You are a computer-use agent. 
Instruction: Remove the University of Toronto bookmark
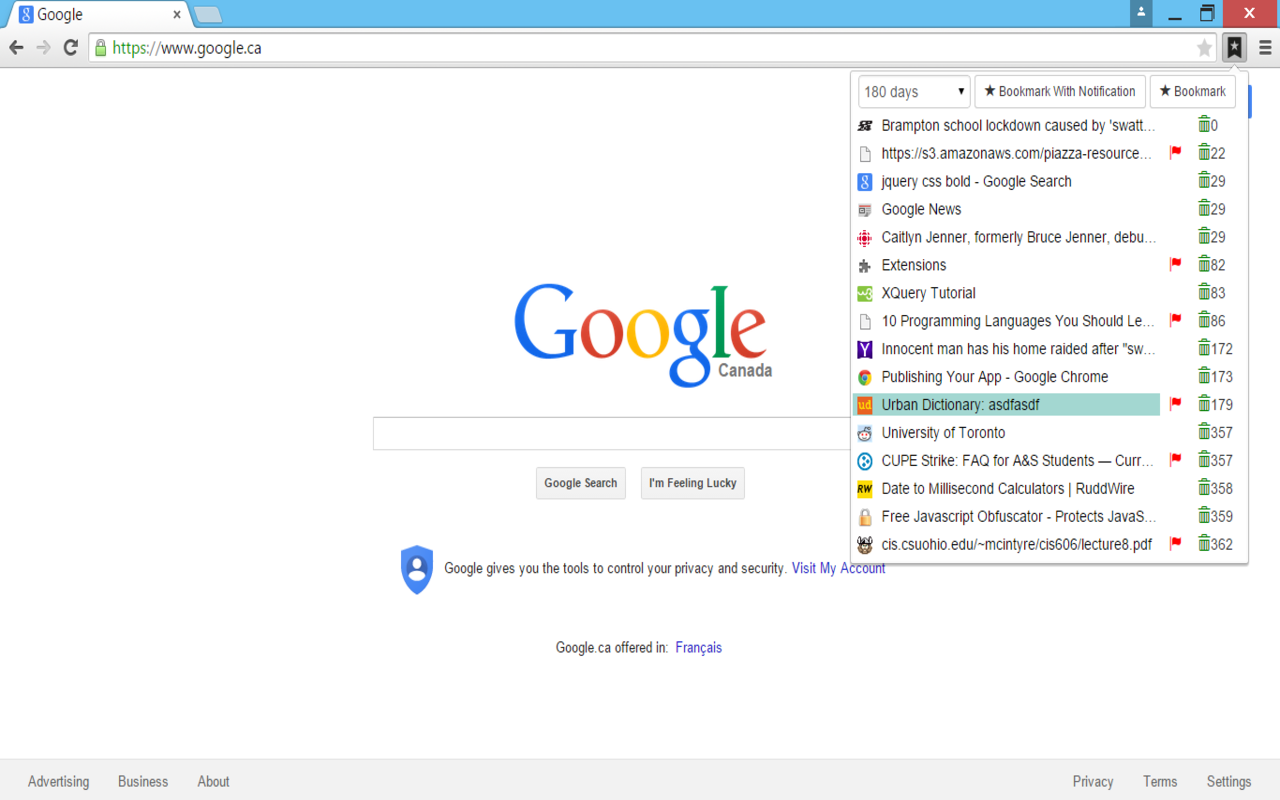(1204, 432)
